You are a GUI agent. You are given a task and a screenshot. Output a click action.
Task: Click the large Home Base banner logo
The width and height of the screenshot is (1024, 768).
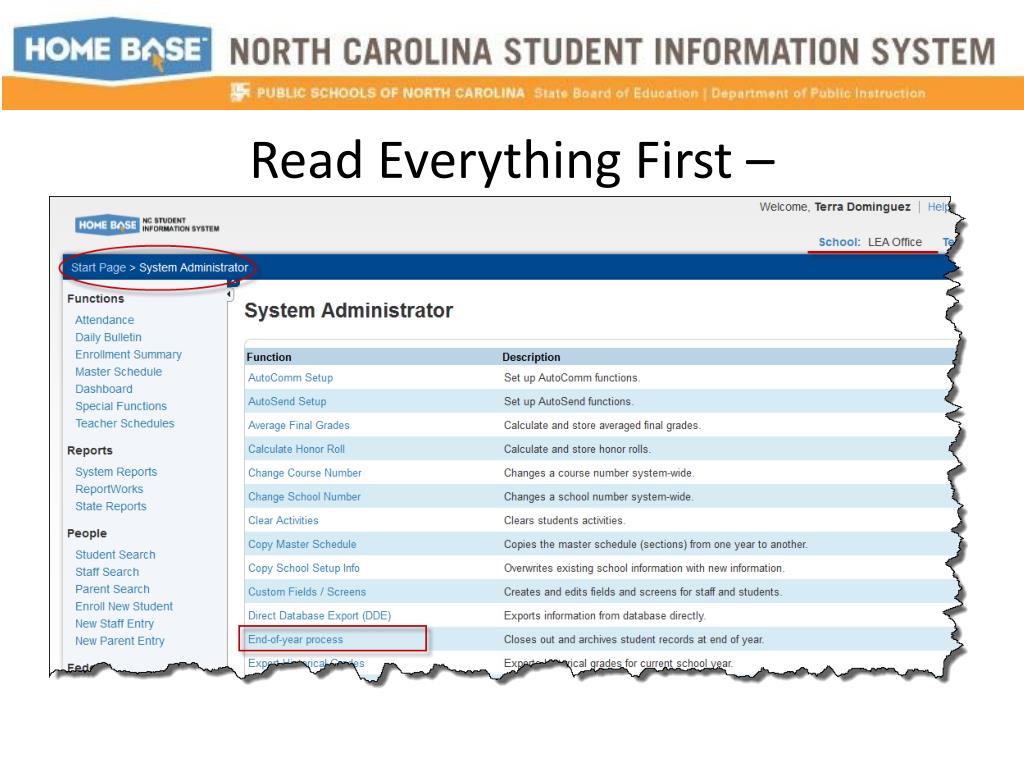(112, 50)
